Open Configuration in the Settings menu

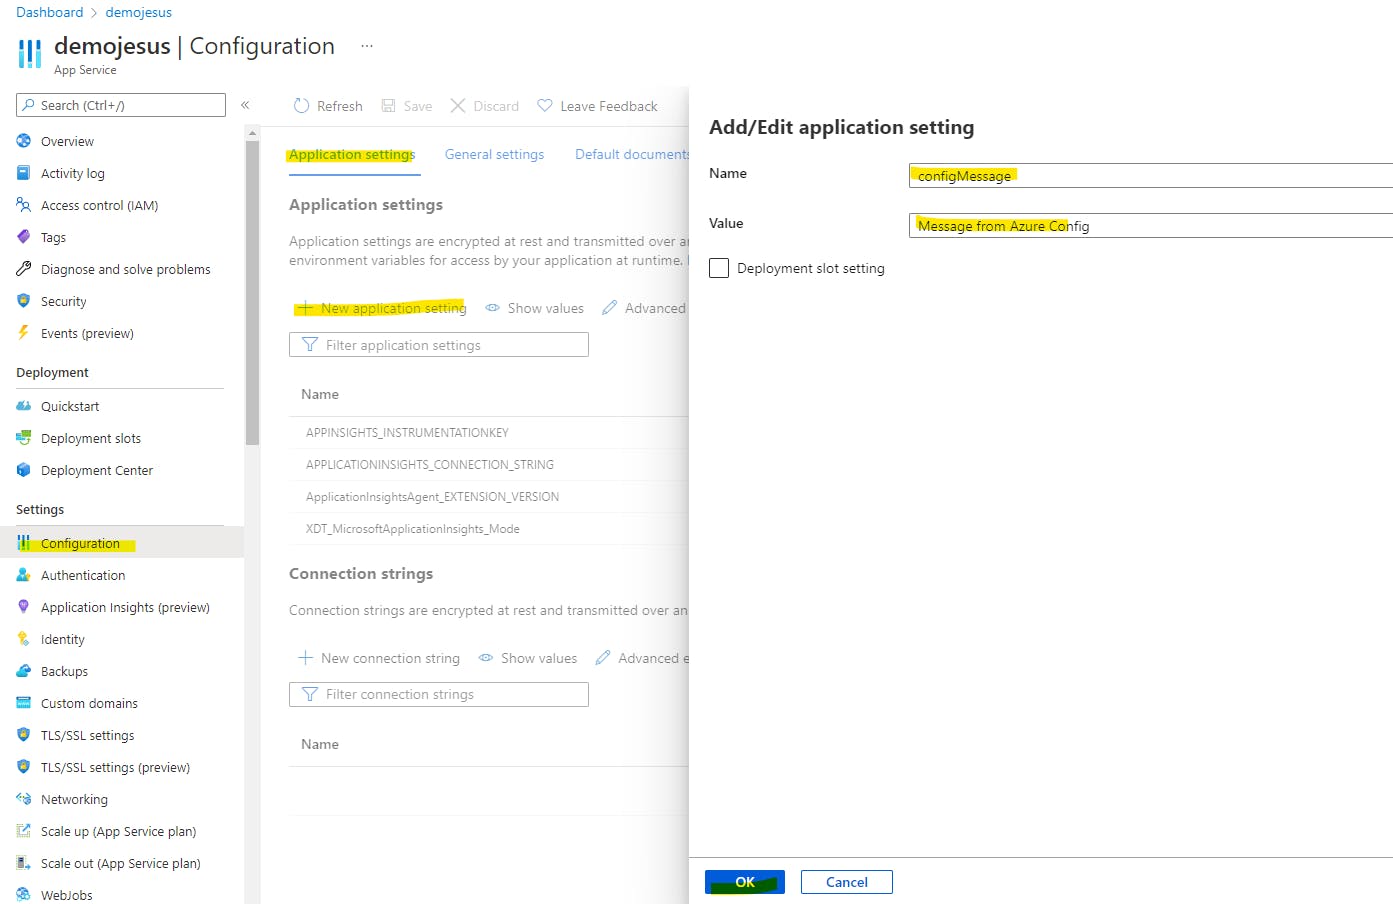(x=122, y=543)
